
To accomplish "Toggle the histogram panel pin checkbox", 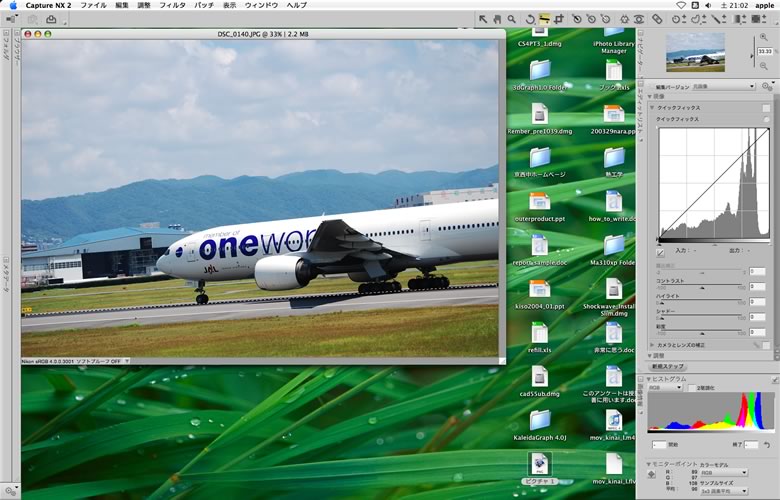I will tap(775, 379).
